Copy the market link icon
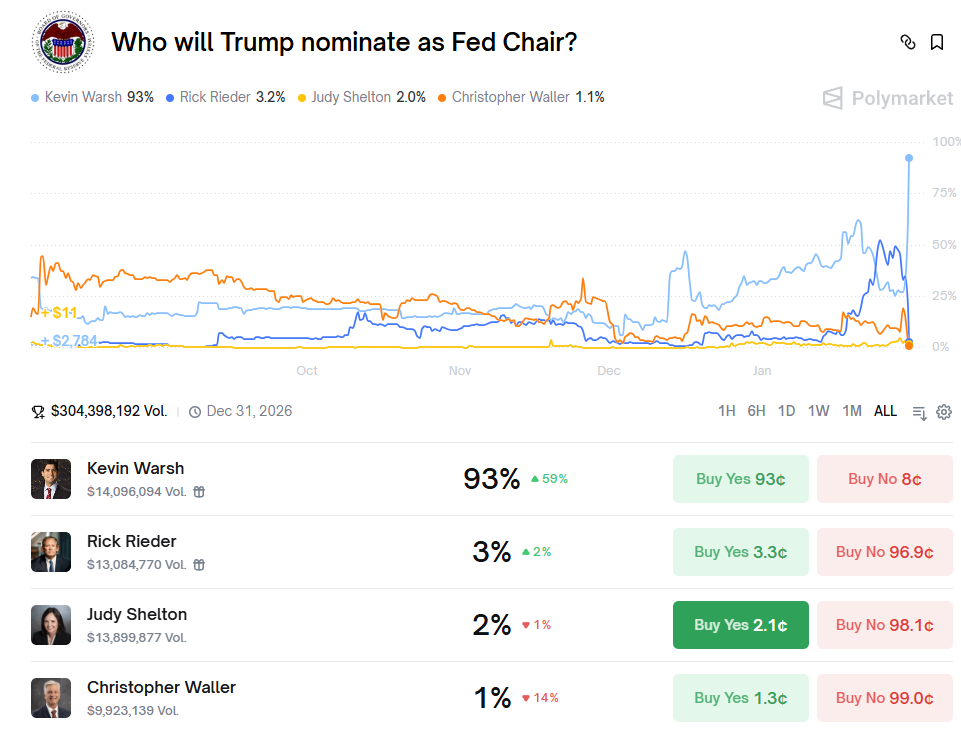961x729 pixels. coord(907,42)
